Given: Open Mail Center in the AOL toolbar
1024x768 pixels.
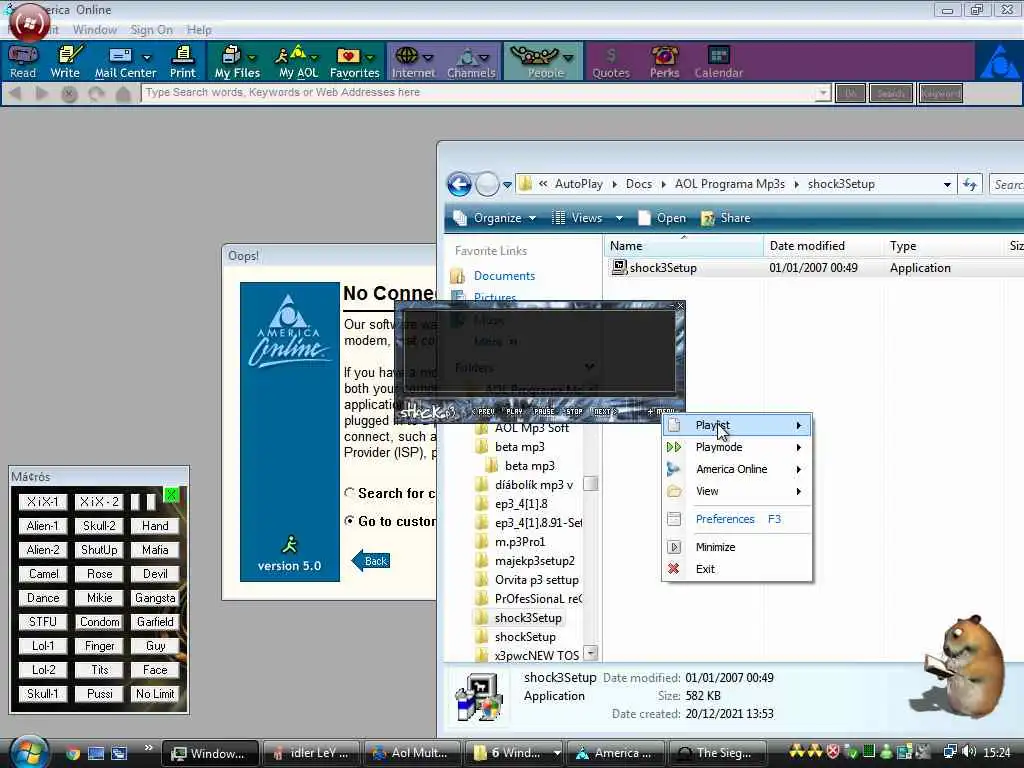Looking at the screenshot, I should point(121,62).
